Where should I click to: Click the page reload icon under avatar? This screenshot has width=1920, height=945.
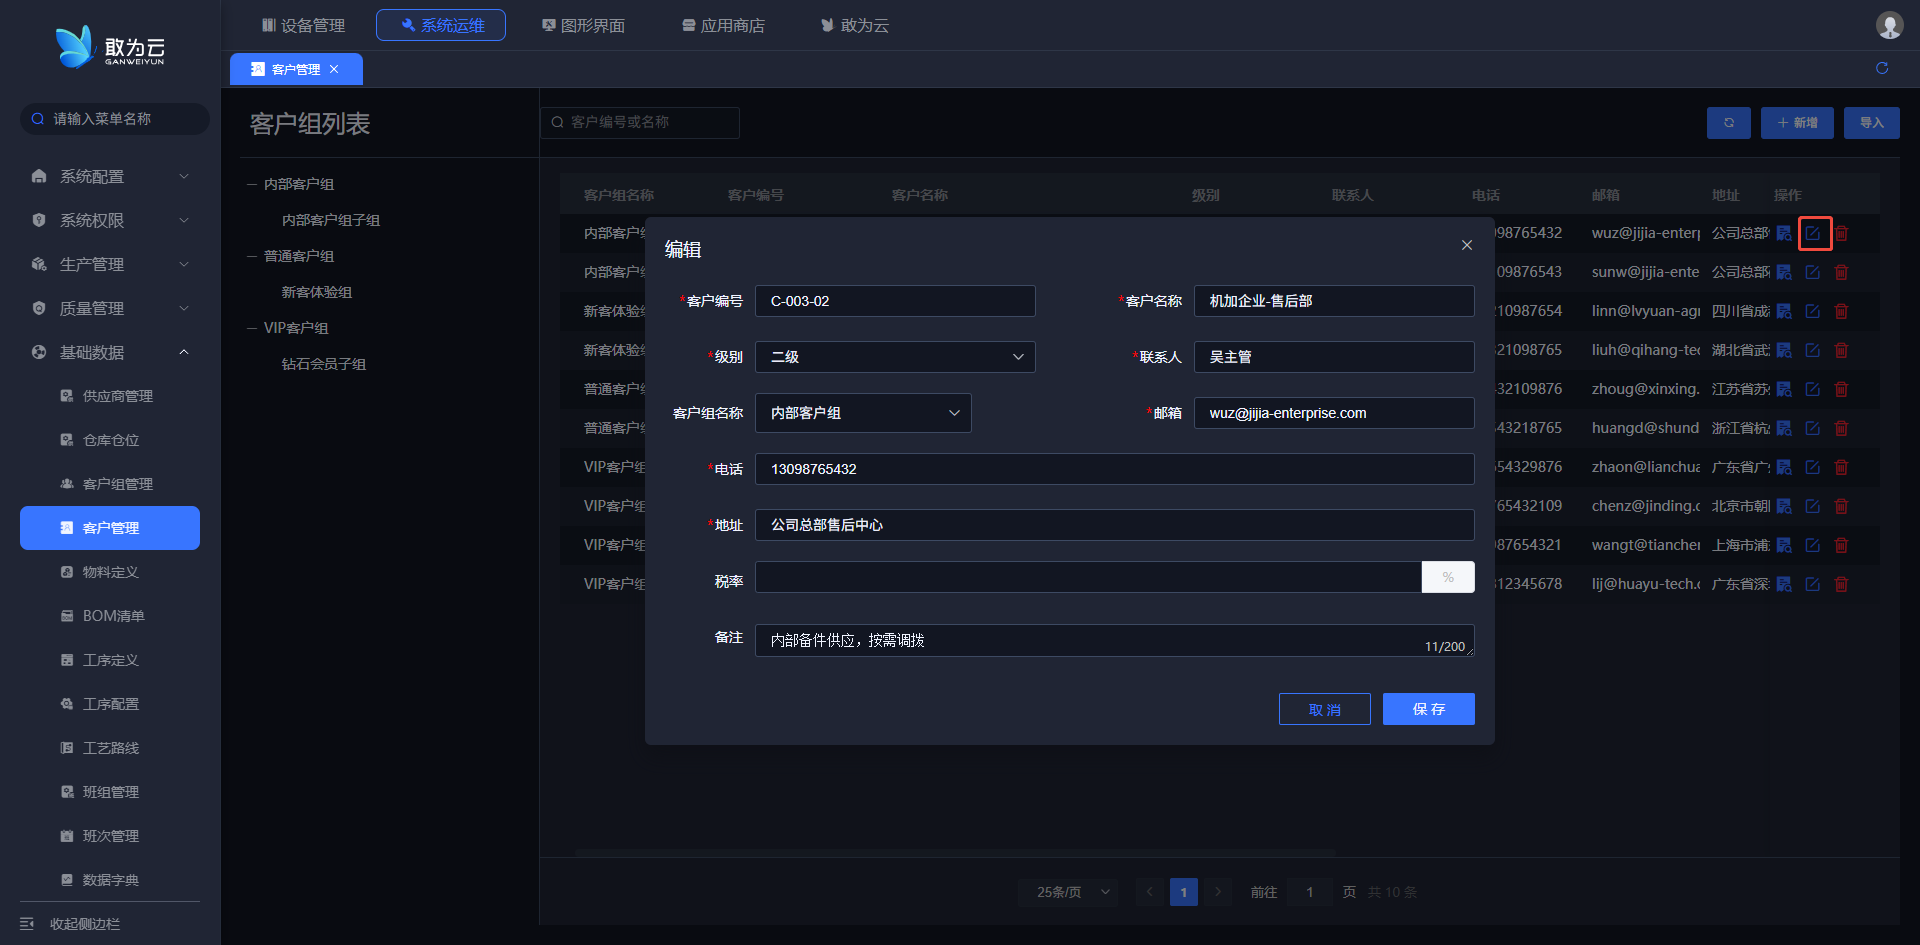point(1881,68)
